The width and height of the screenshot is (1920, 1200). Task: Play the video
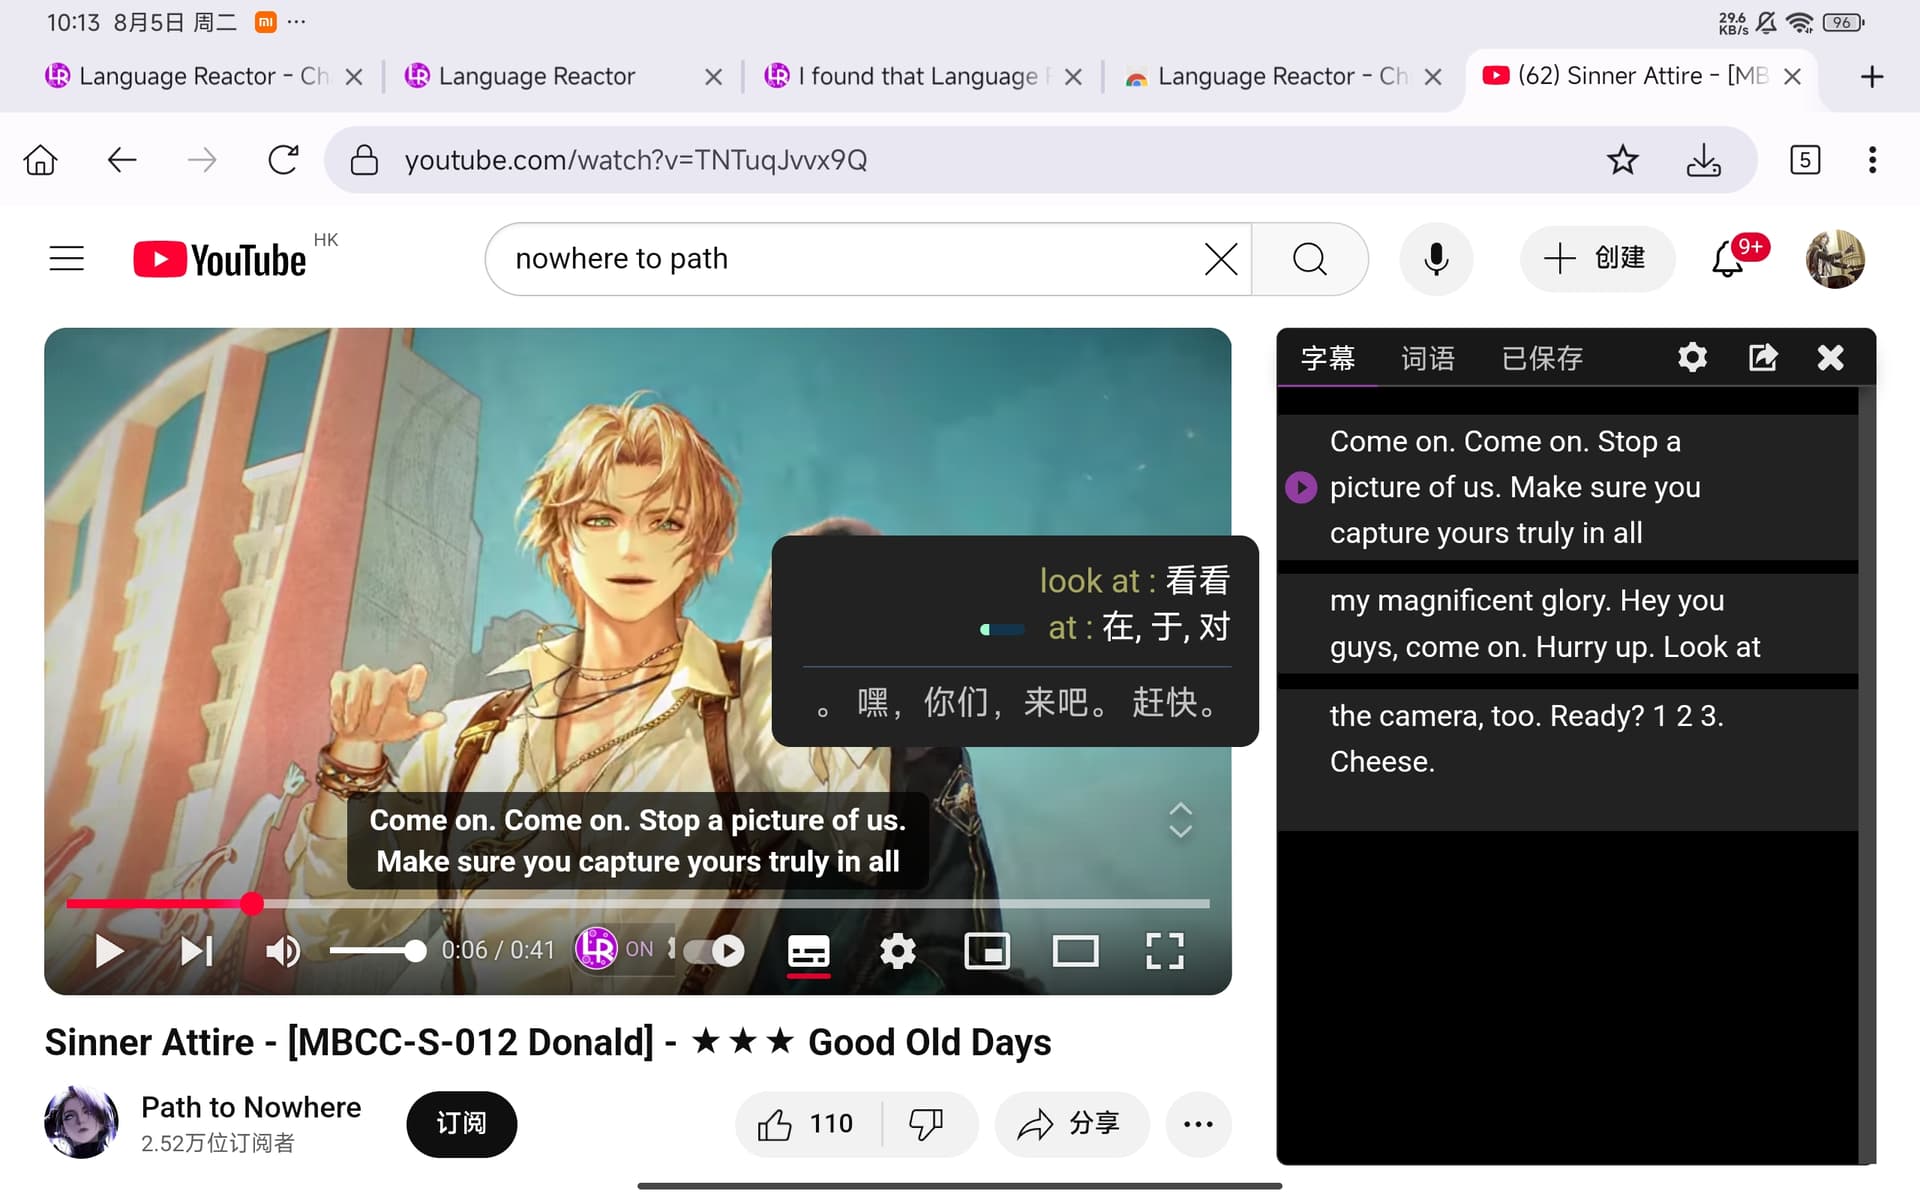[x=108, y=950]
